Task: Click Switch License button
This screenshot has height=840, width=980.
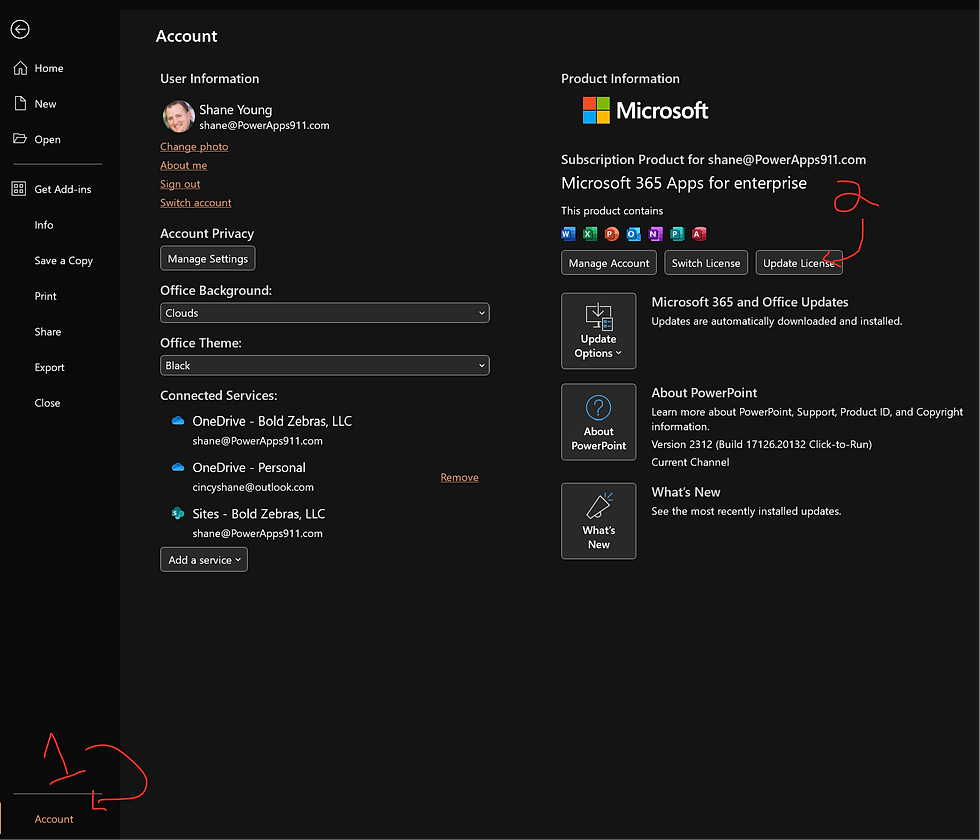Action: (x=706, y=263)
